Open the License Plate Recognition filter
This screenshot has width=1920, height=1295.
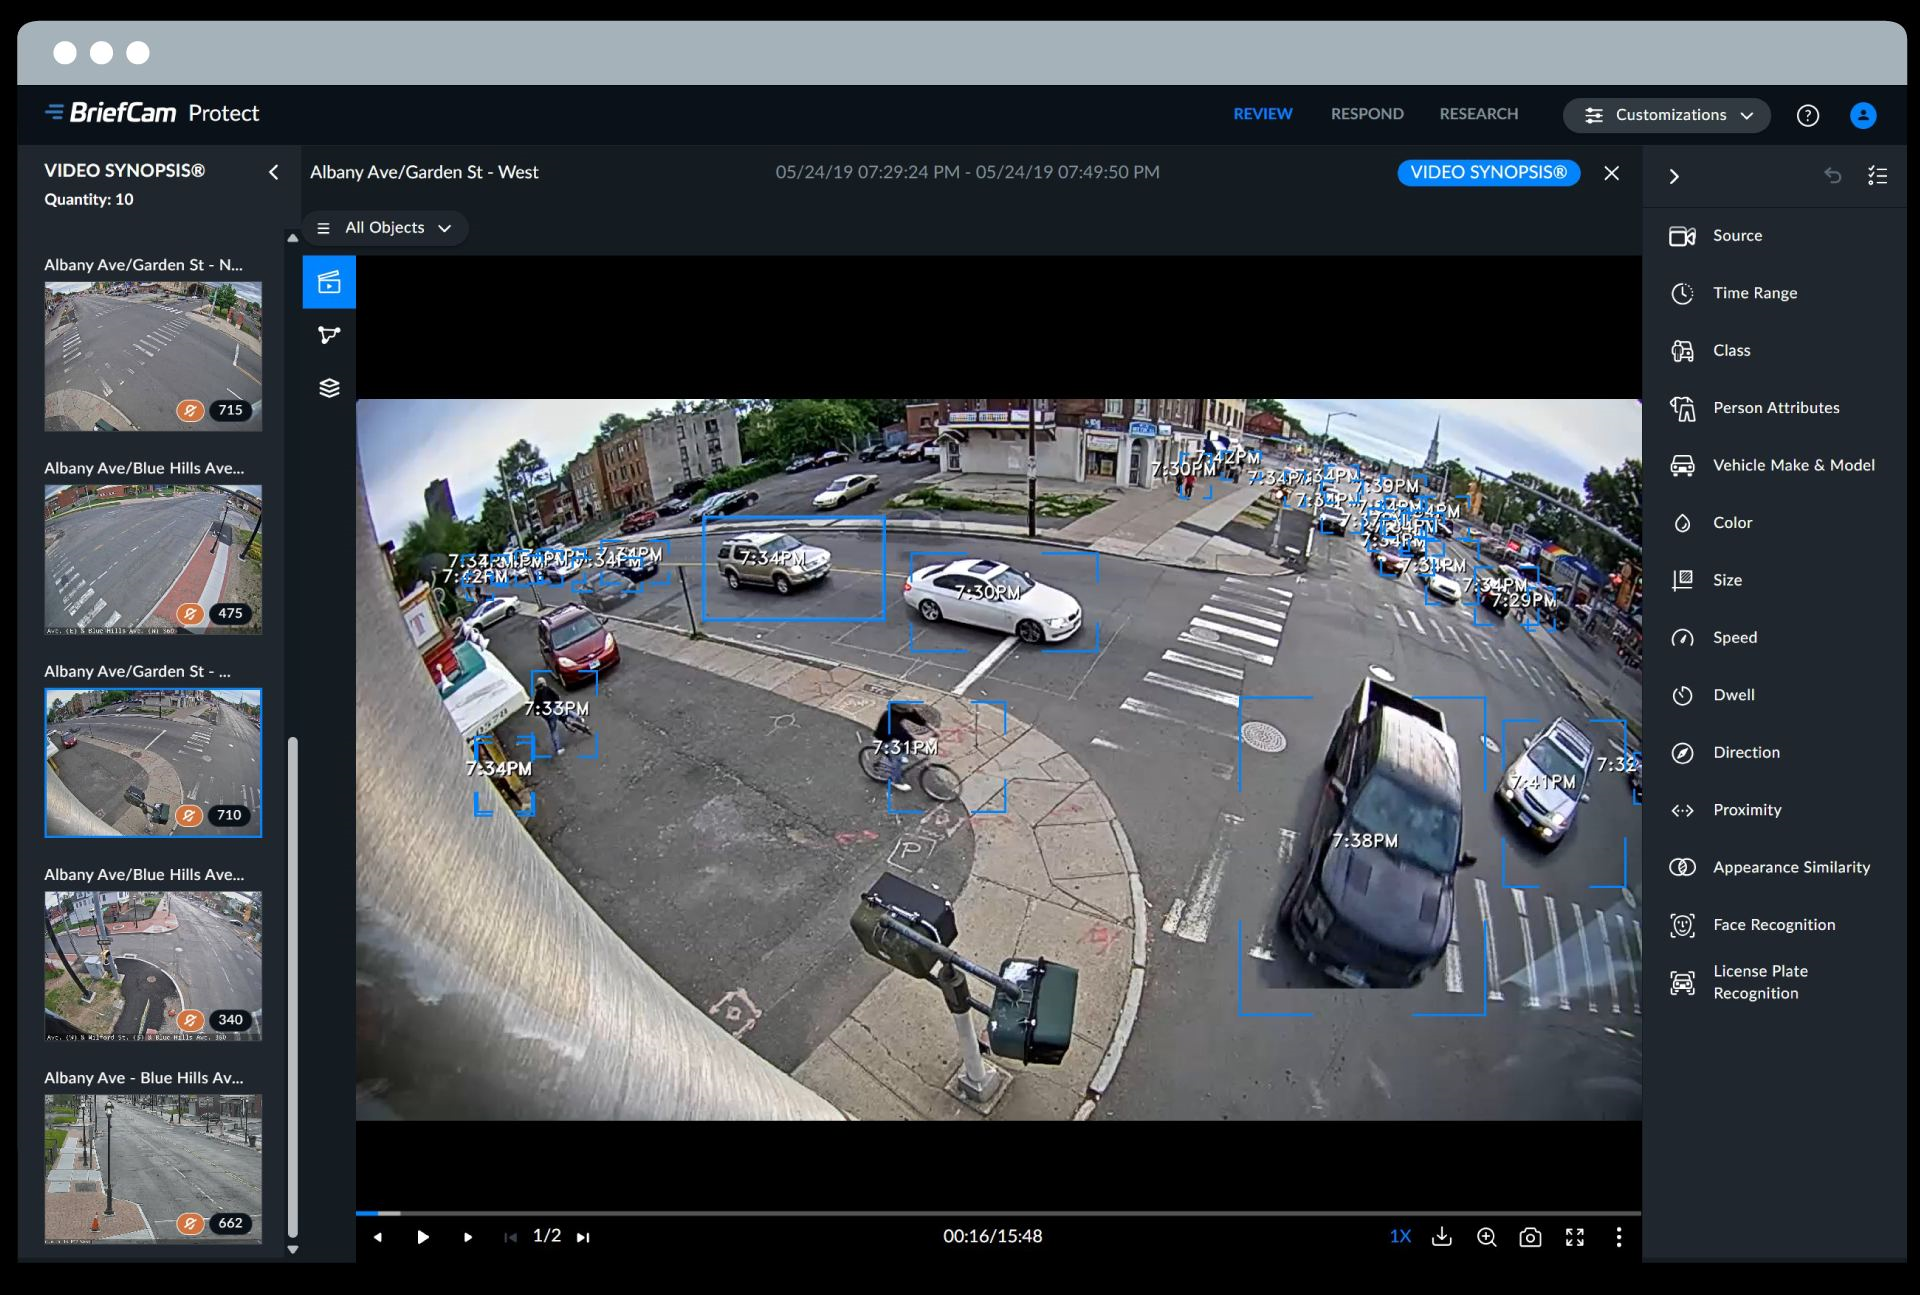[x=1759, y=982]
